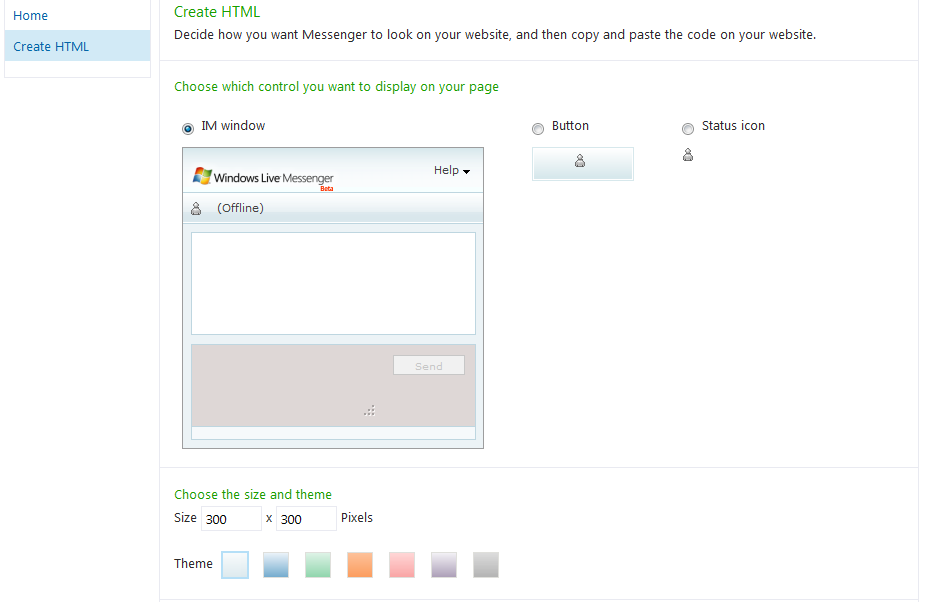
Task: Select the pink theme swatch
Action: [x=402, y=565]
